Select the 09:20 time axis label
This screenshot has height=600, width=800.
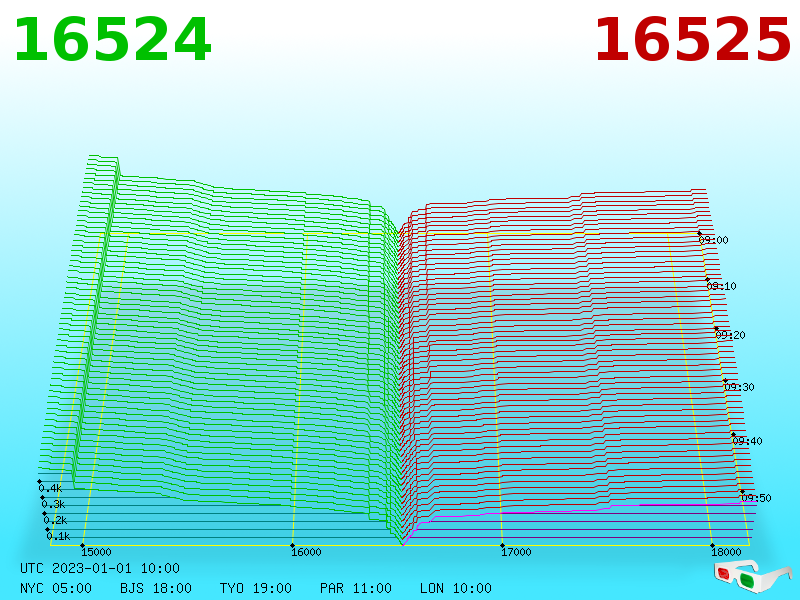730,335
